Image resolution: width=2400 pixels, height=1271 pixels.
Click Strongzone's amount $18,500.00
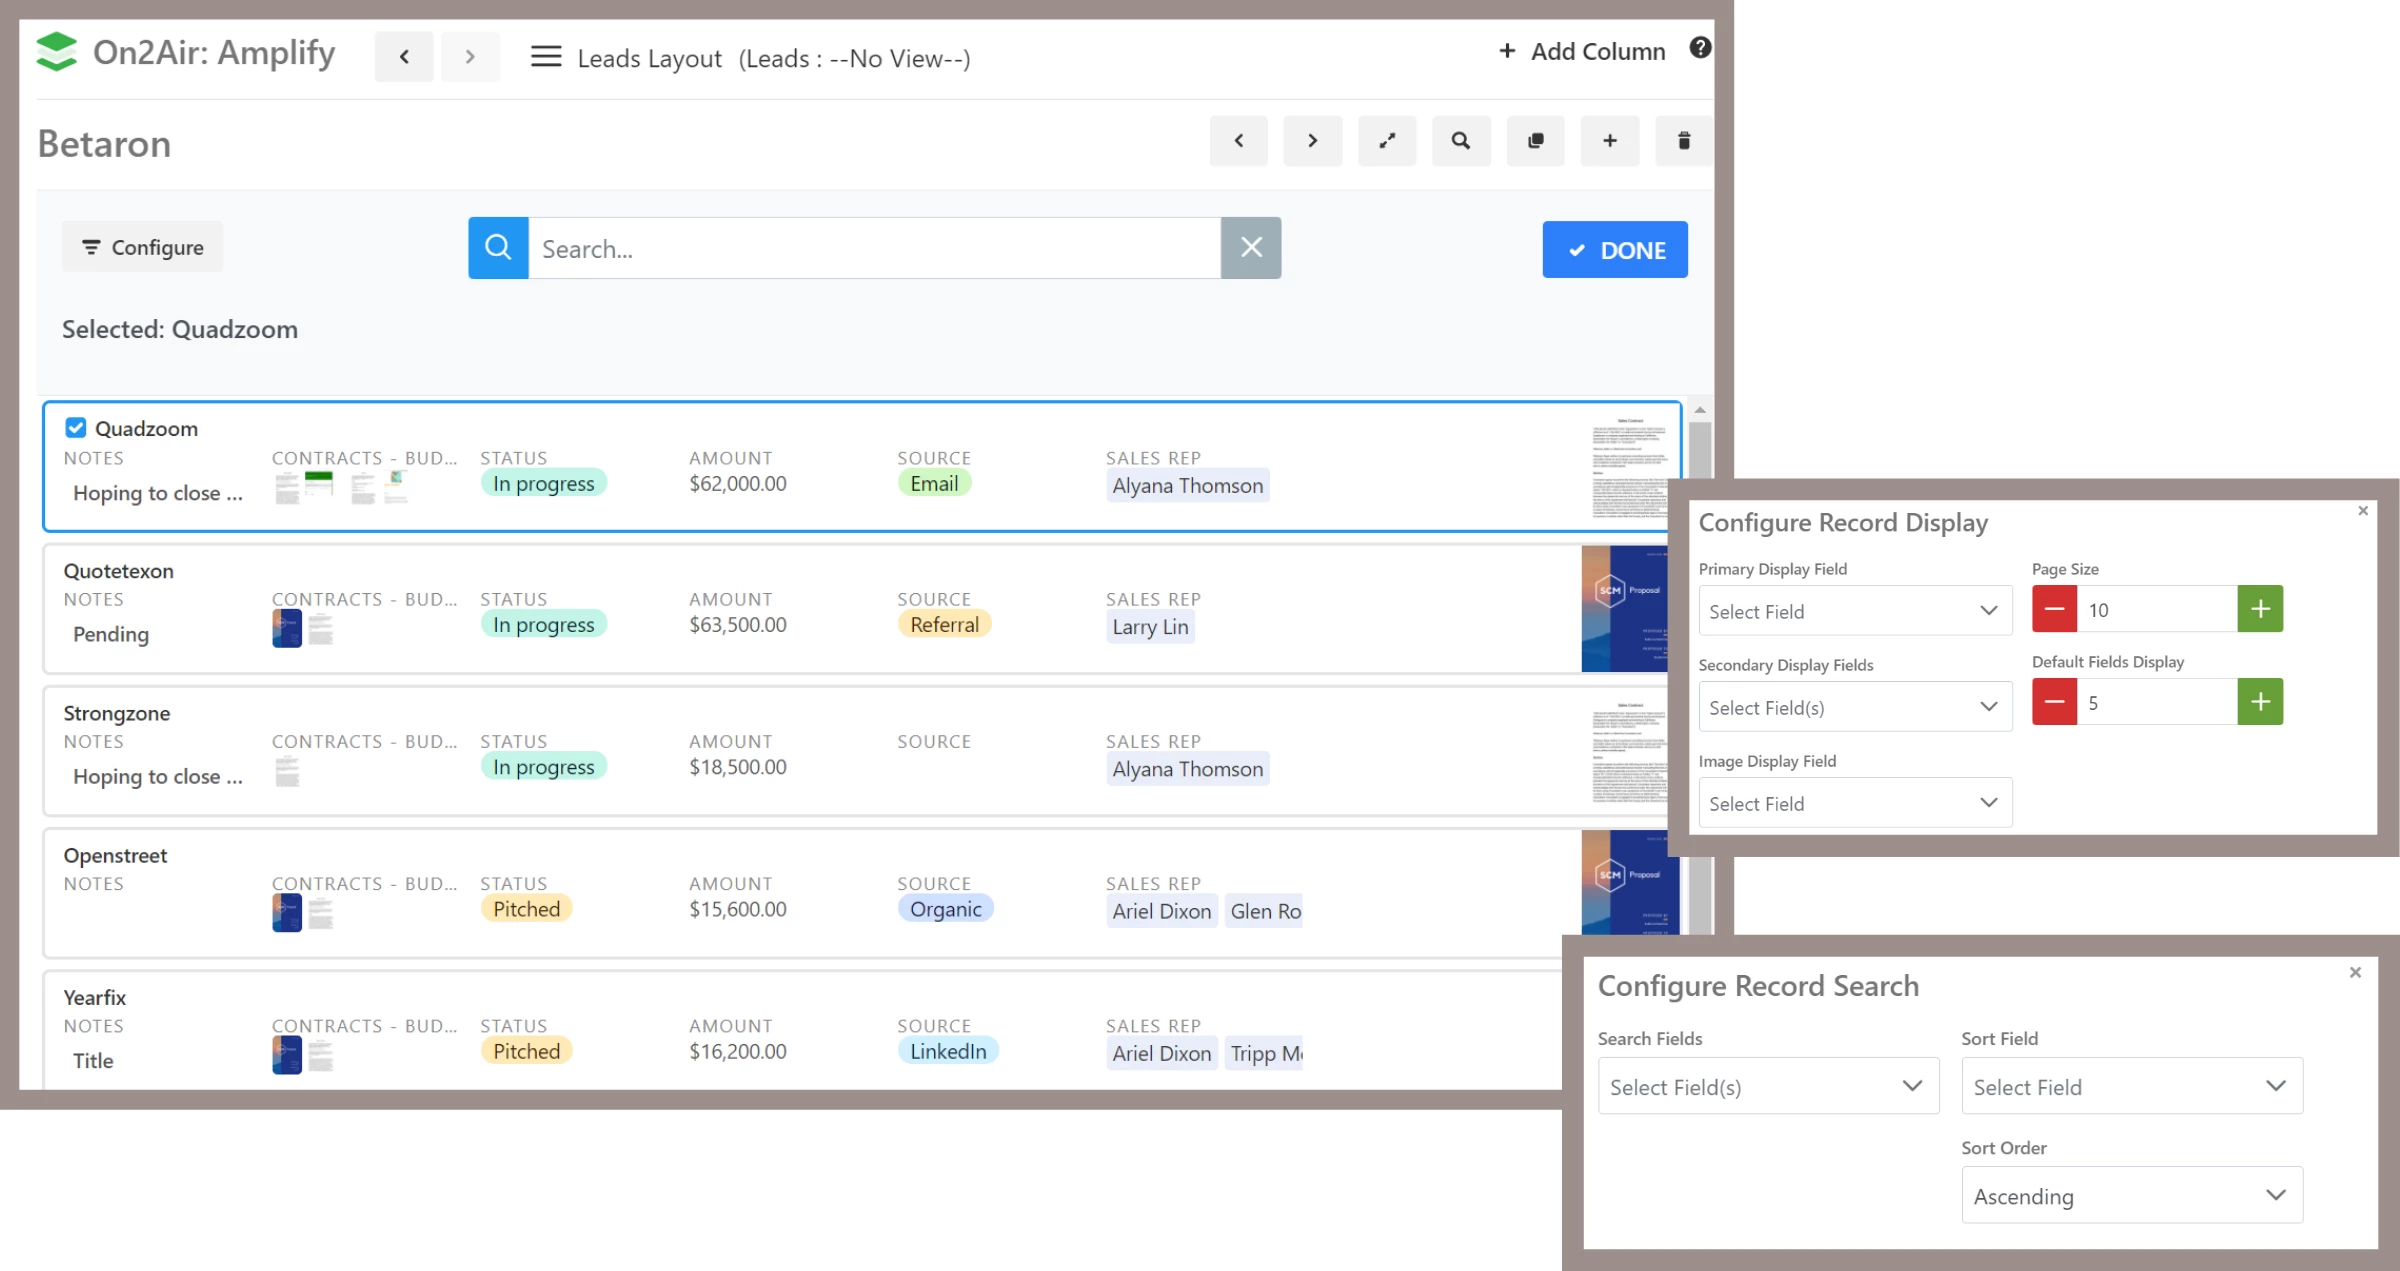[x=737, y=767]
